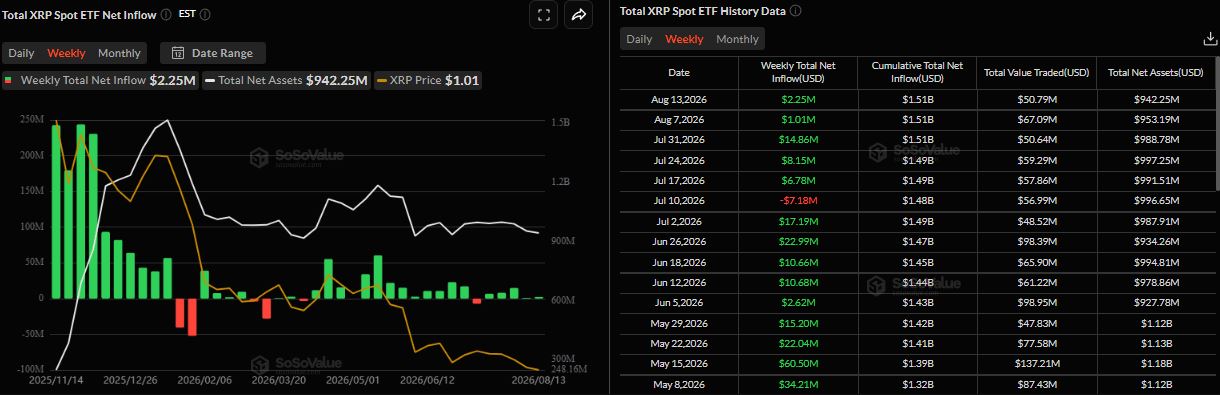Click the calendar icon in Date Range

point(178,53)
